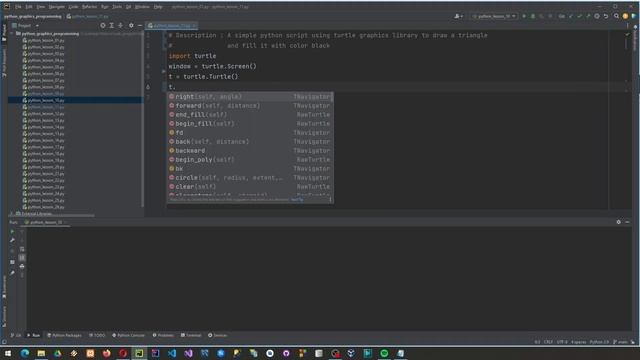Open TODO tool window
This screenshot has width=640, height=360.
[x=97, y=335]
